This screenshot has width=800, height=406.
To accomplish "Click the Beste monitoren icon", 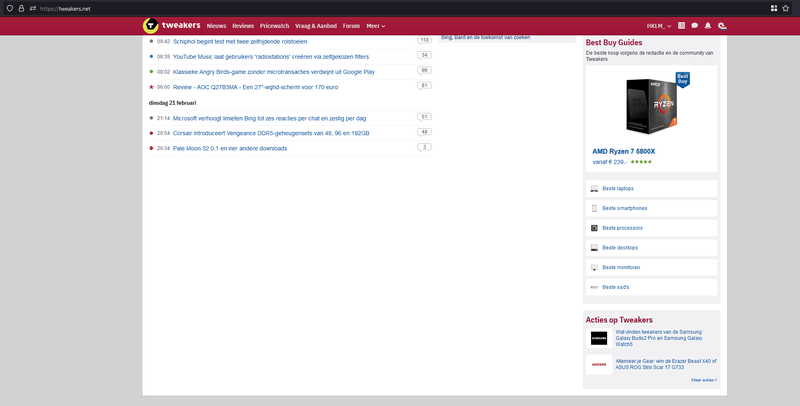I will point(594,267).
